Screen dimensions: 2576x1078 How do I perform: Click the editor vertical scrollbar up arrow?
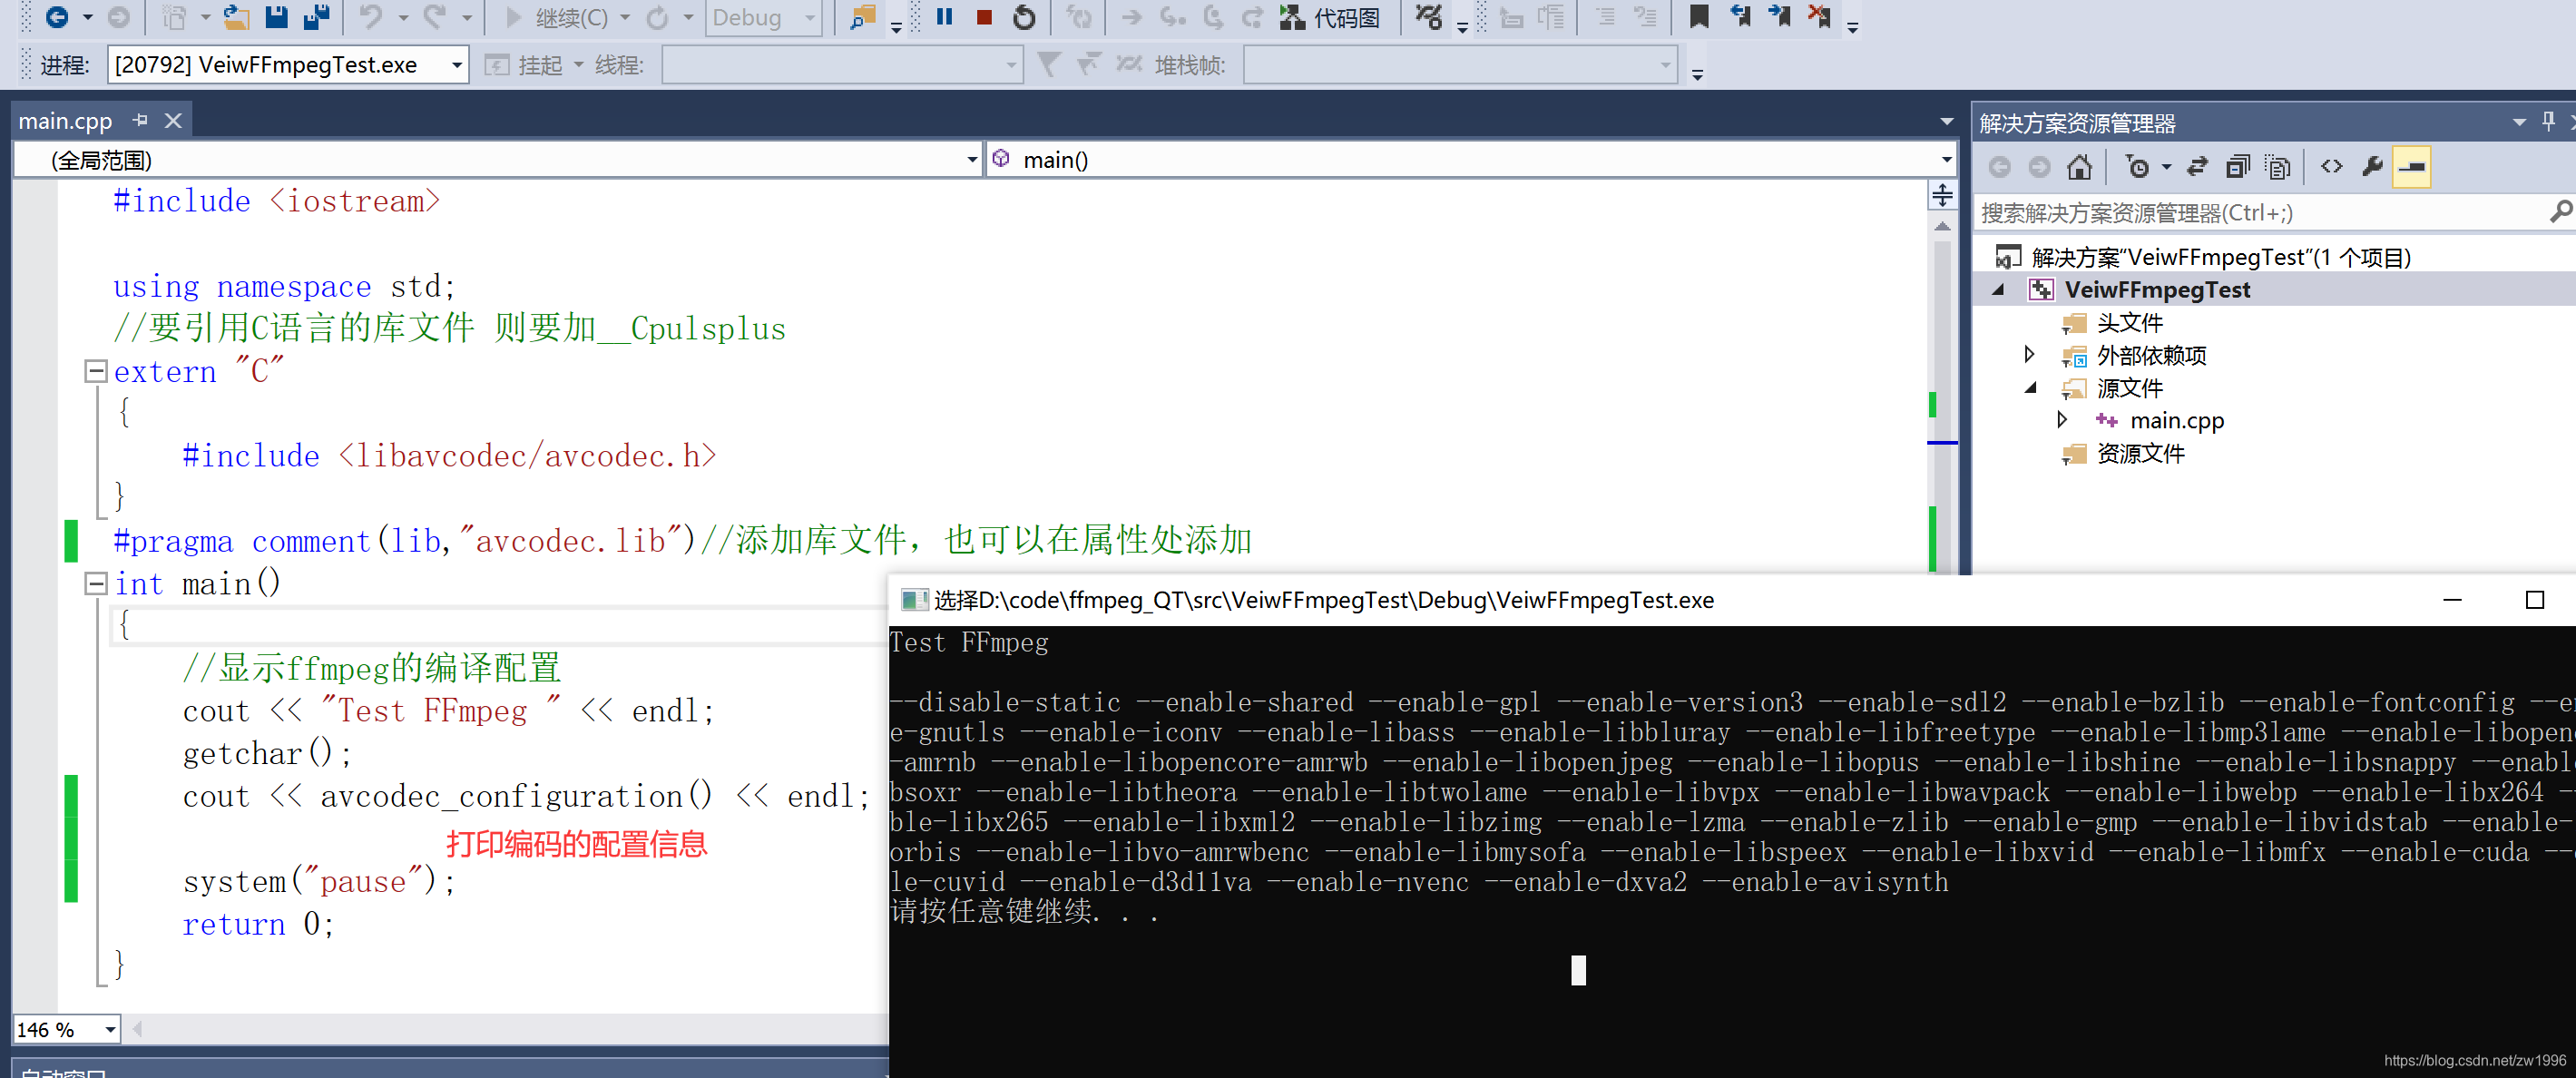[x=1942, y=226]
